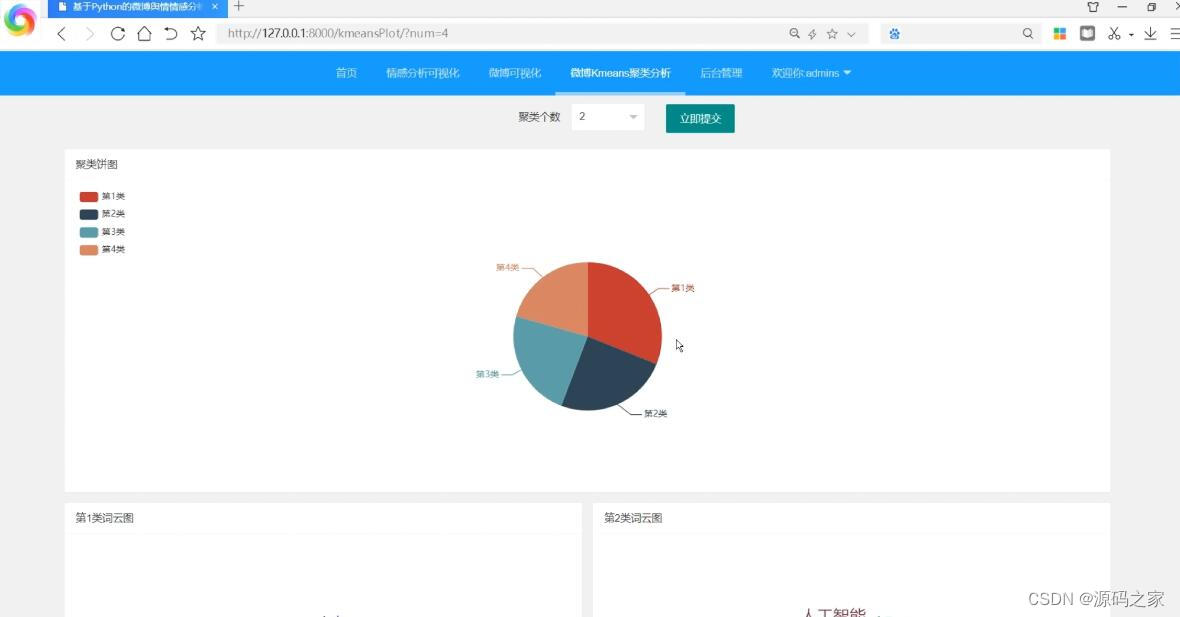Click the zoom magnifier icon in the address bar

coord(794,34)
